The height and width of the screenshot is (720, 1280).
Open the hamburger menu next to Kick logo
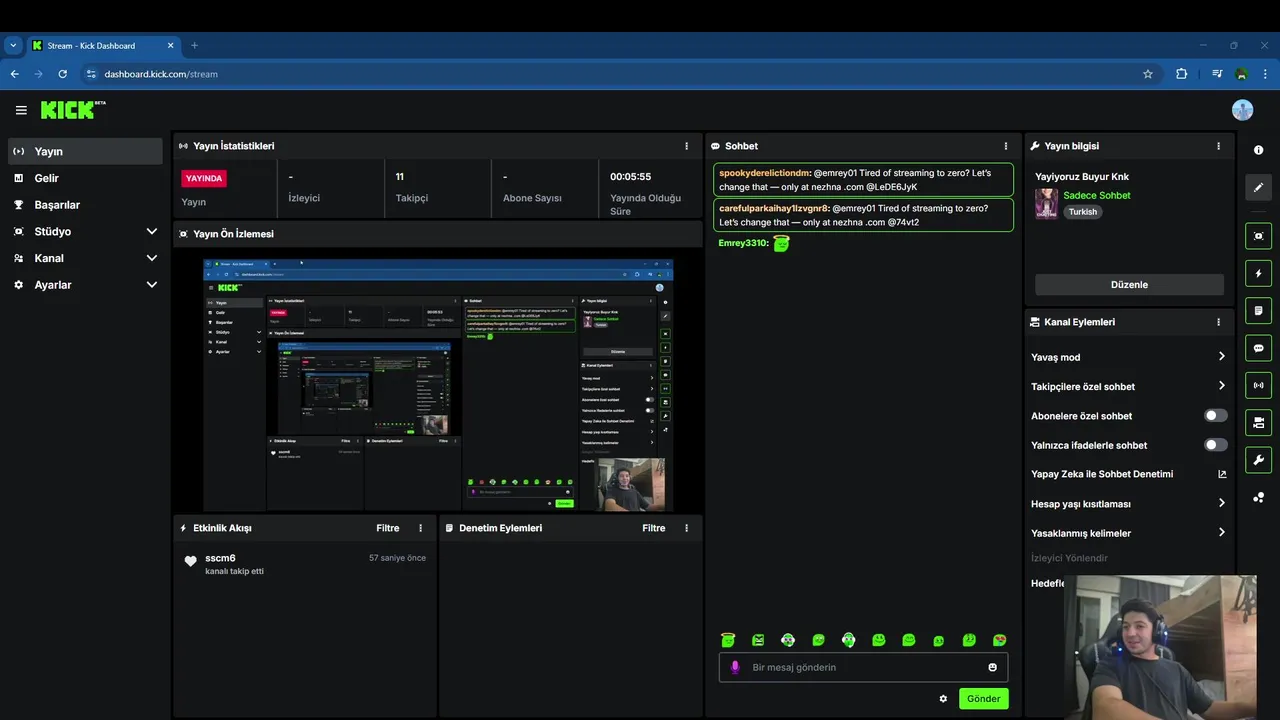[x=21, y=110]
